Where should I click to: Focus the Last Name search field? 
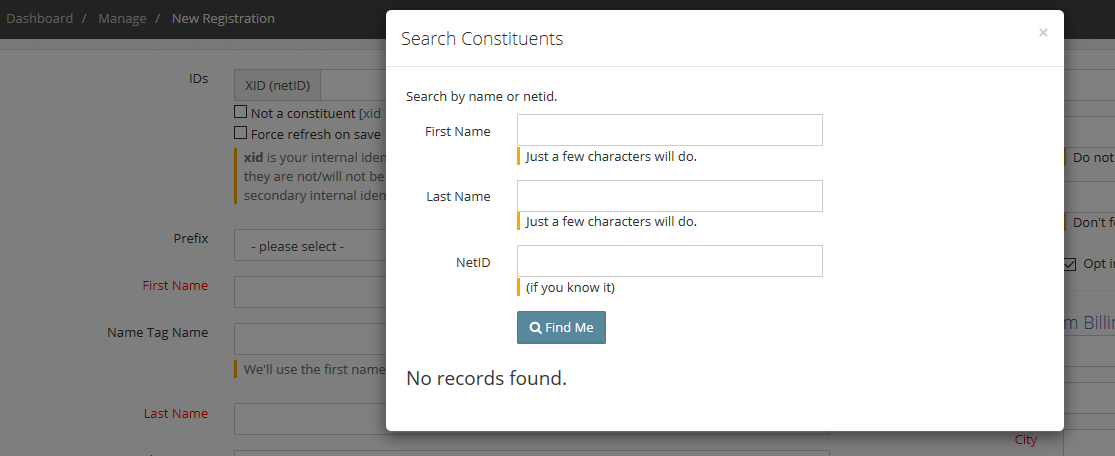(x=669, y=196)
